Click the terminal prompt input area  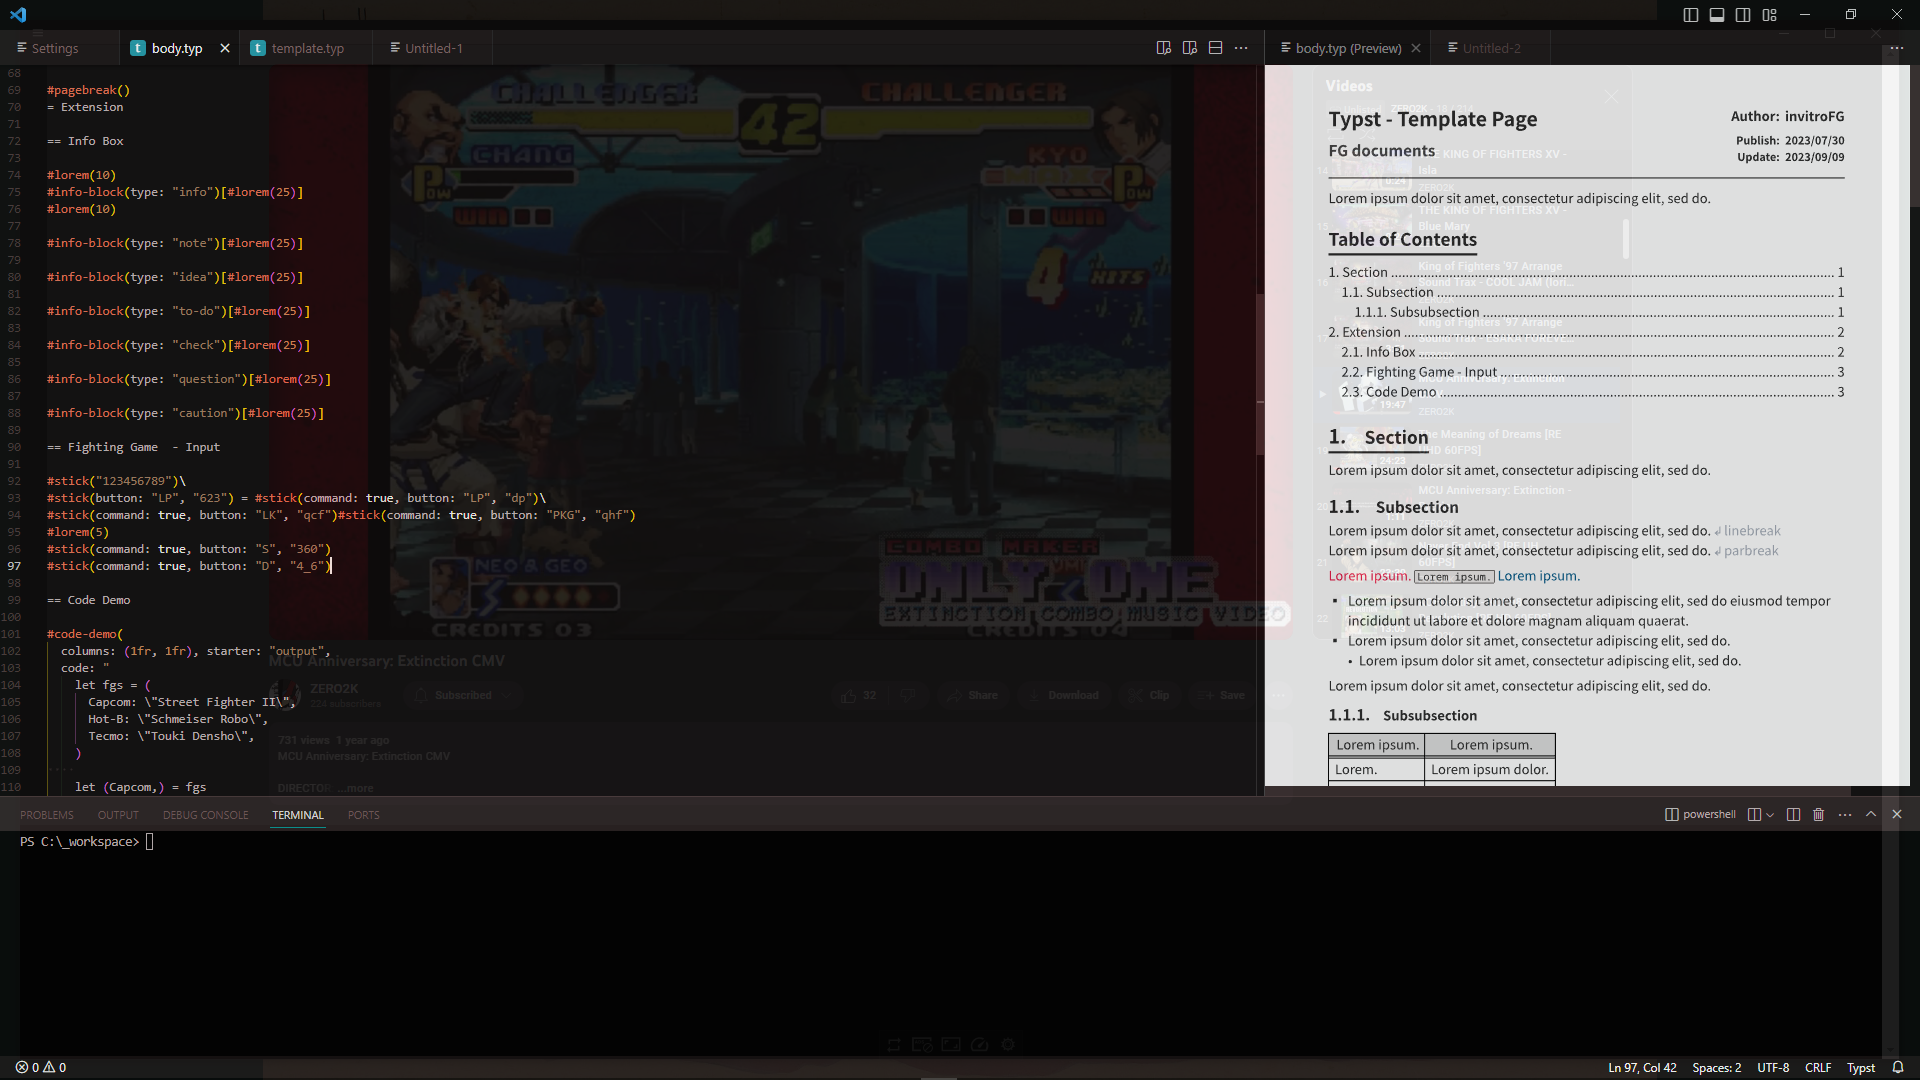[150, 842]
